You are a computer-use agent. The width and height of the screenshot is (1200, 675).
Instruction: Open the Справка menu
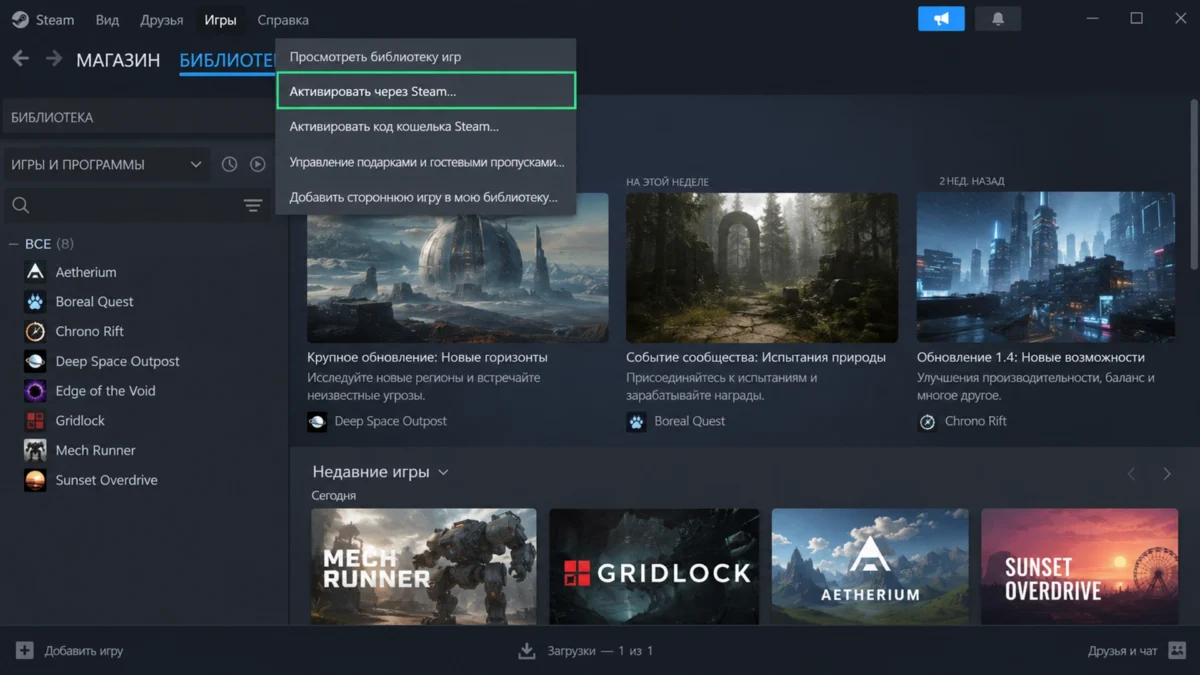[283, 19]
